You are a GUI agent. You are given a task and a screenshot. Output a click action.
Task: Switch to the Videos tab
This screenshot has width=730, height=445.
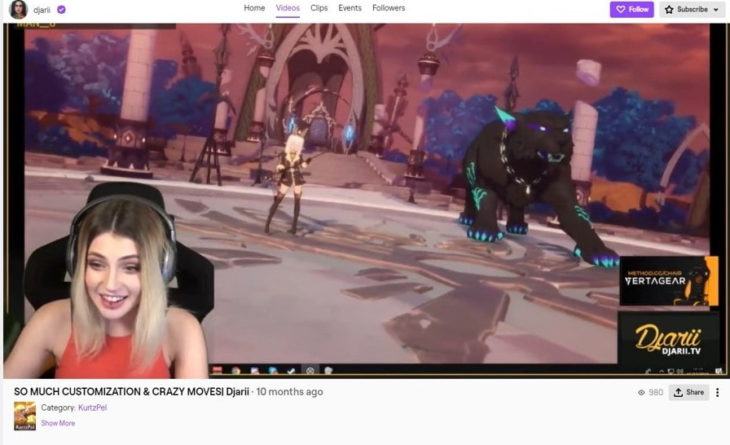pos(288,8)
